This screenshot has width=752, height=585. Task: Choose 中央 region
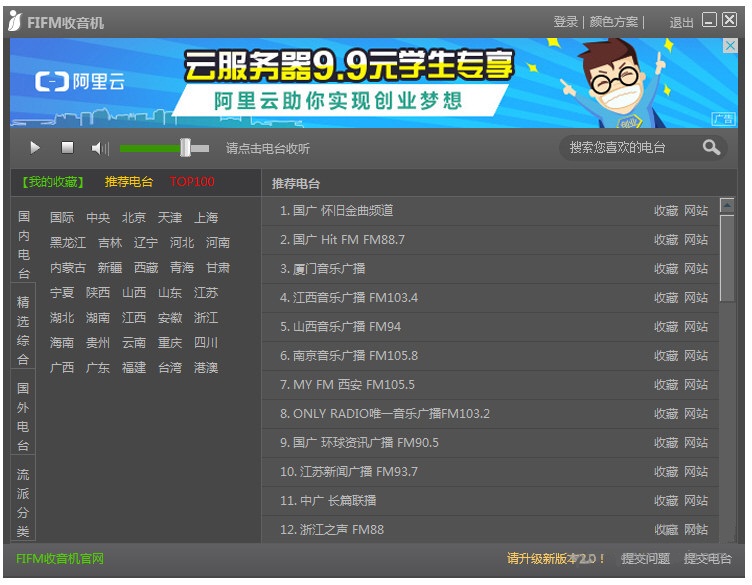[x=98, y=218]
